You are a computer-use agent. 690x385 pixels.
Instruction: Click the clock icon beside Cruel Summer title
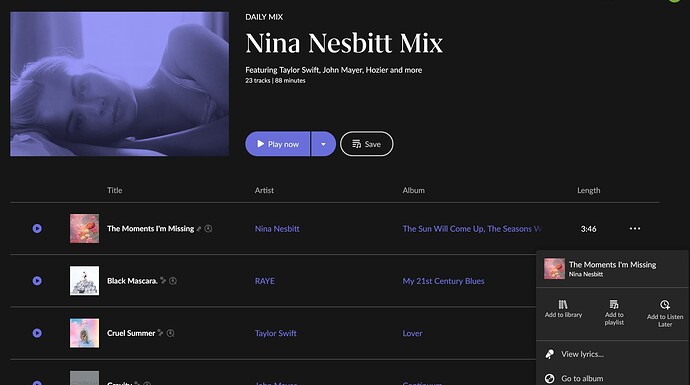(x=171, y=333)
